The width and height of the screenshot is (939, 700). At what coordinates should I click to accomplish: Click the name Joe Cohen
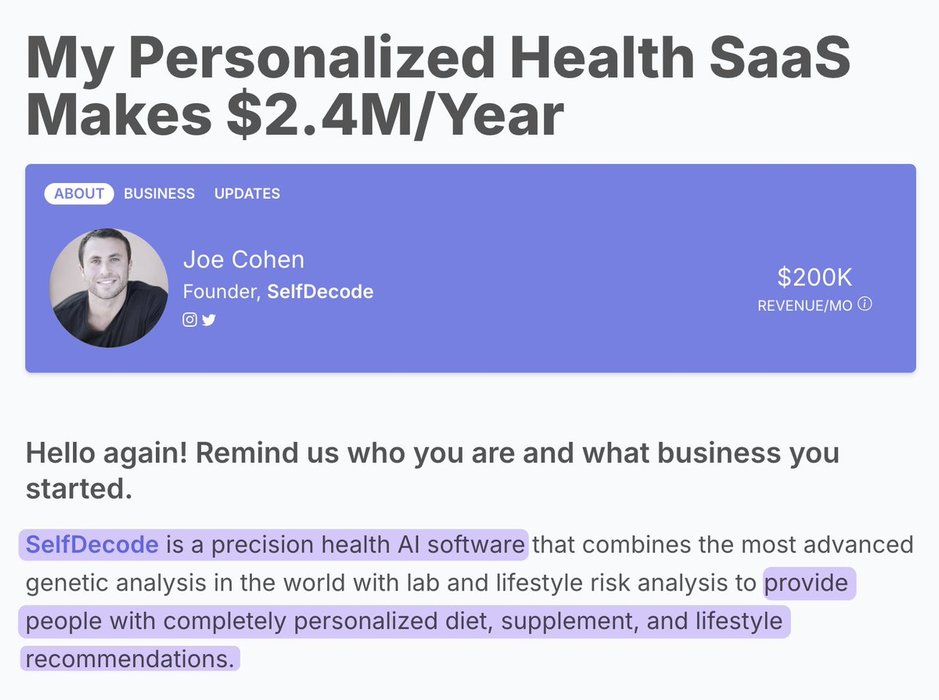point(243,260)
